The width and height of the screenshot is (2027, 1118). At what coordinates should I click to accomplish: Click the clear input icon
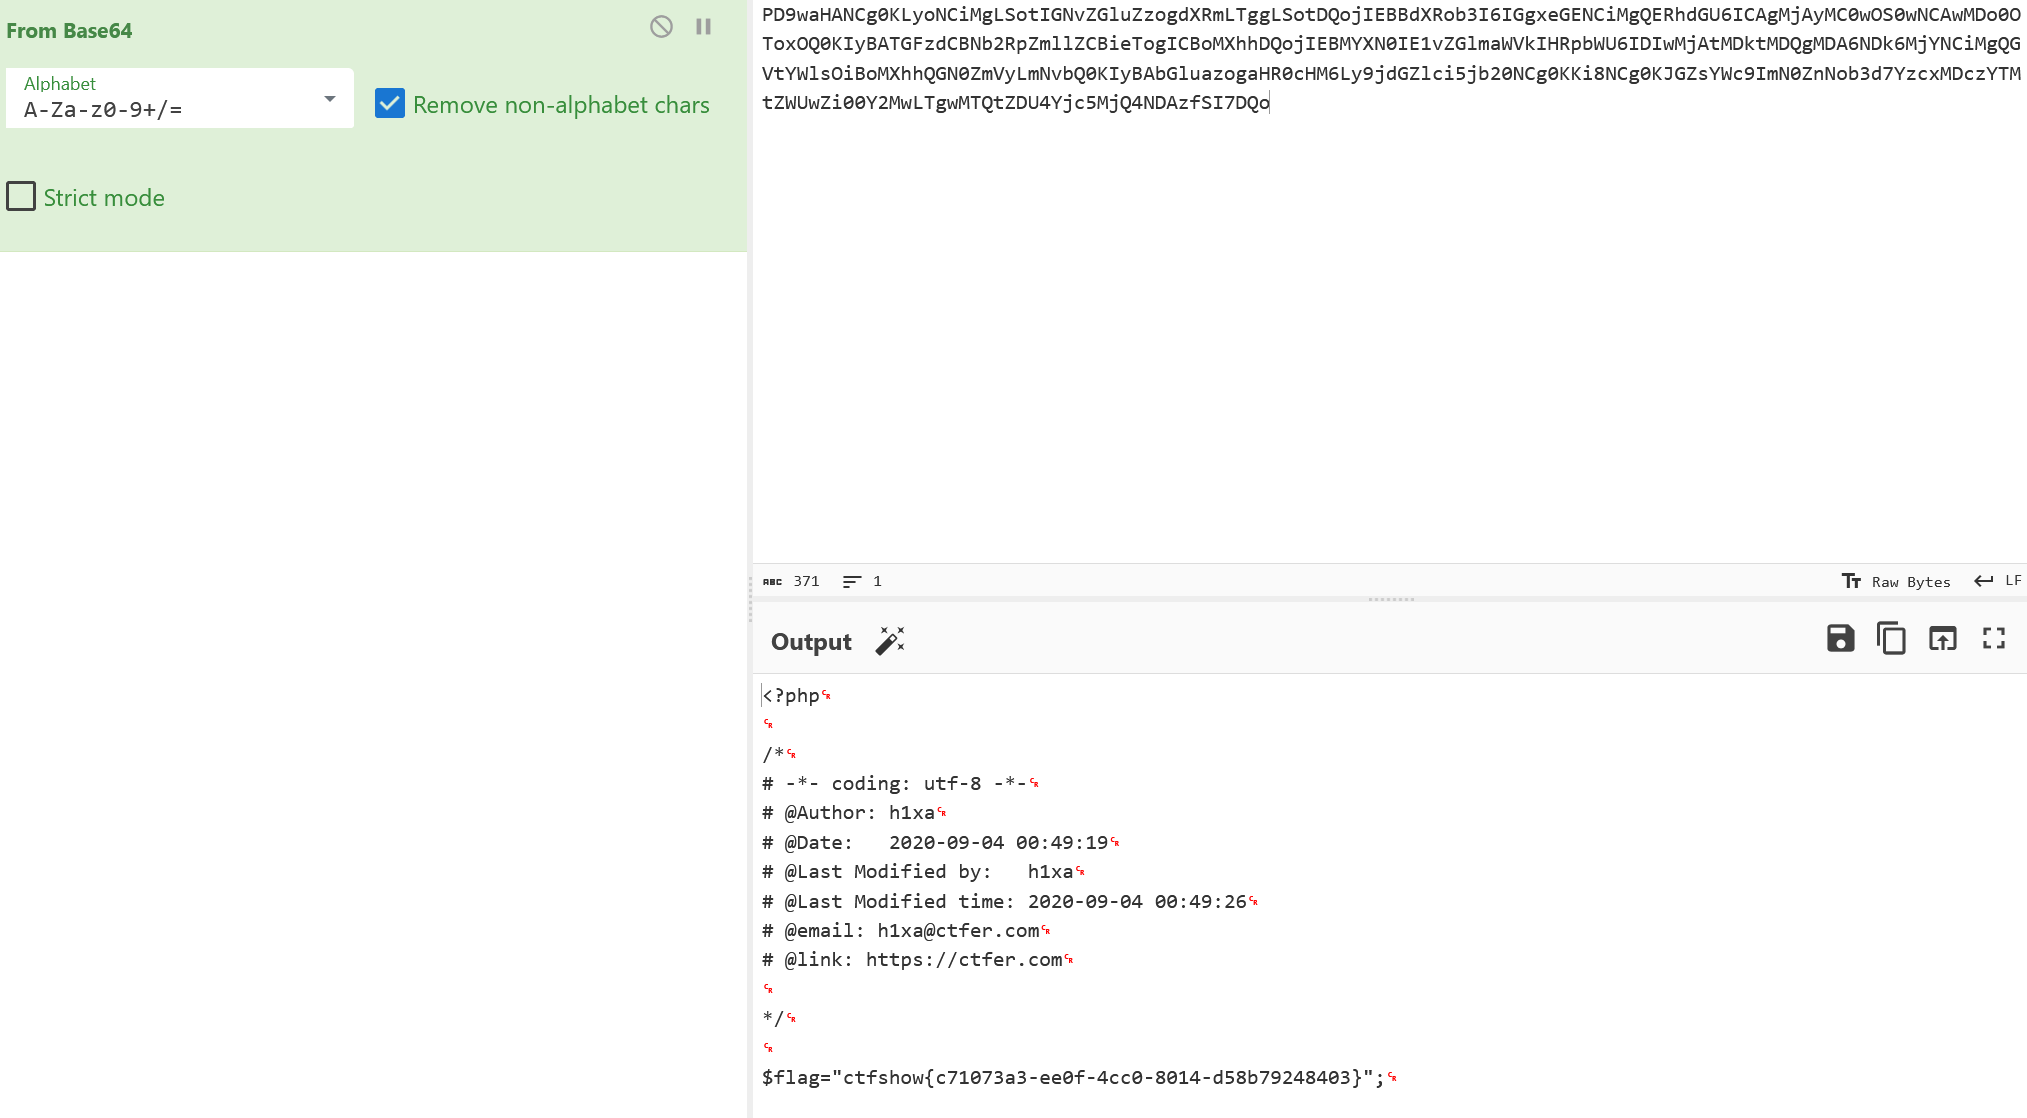[x=661, y=25]
